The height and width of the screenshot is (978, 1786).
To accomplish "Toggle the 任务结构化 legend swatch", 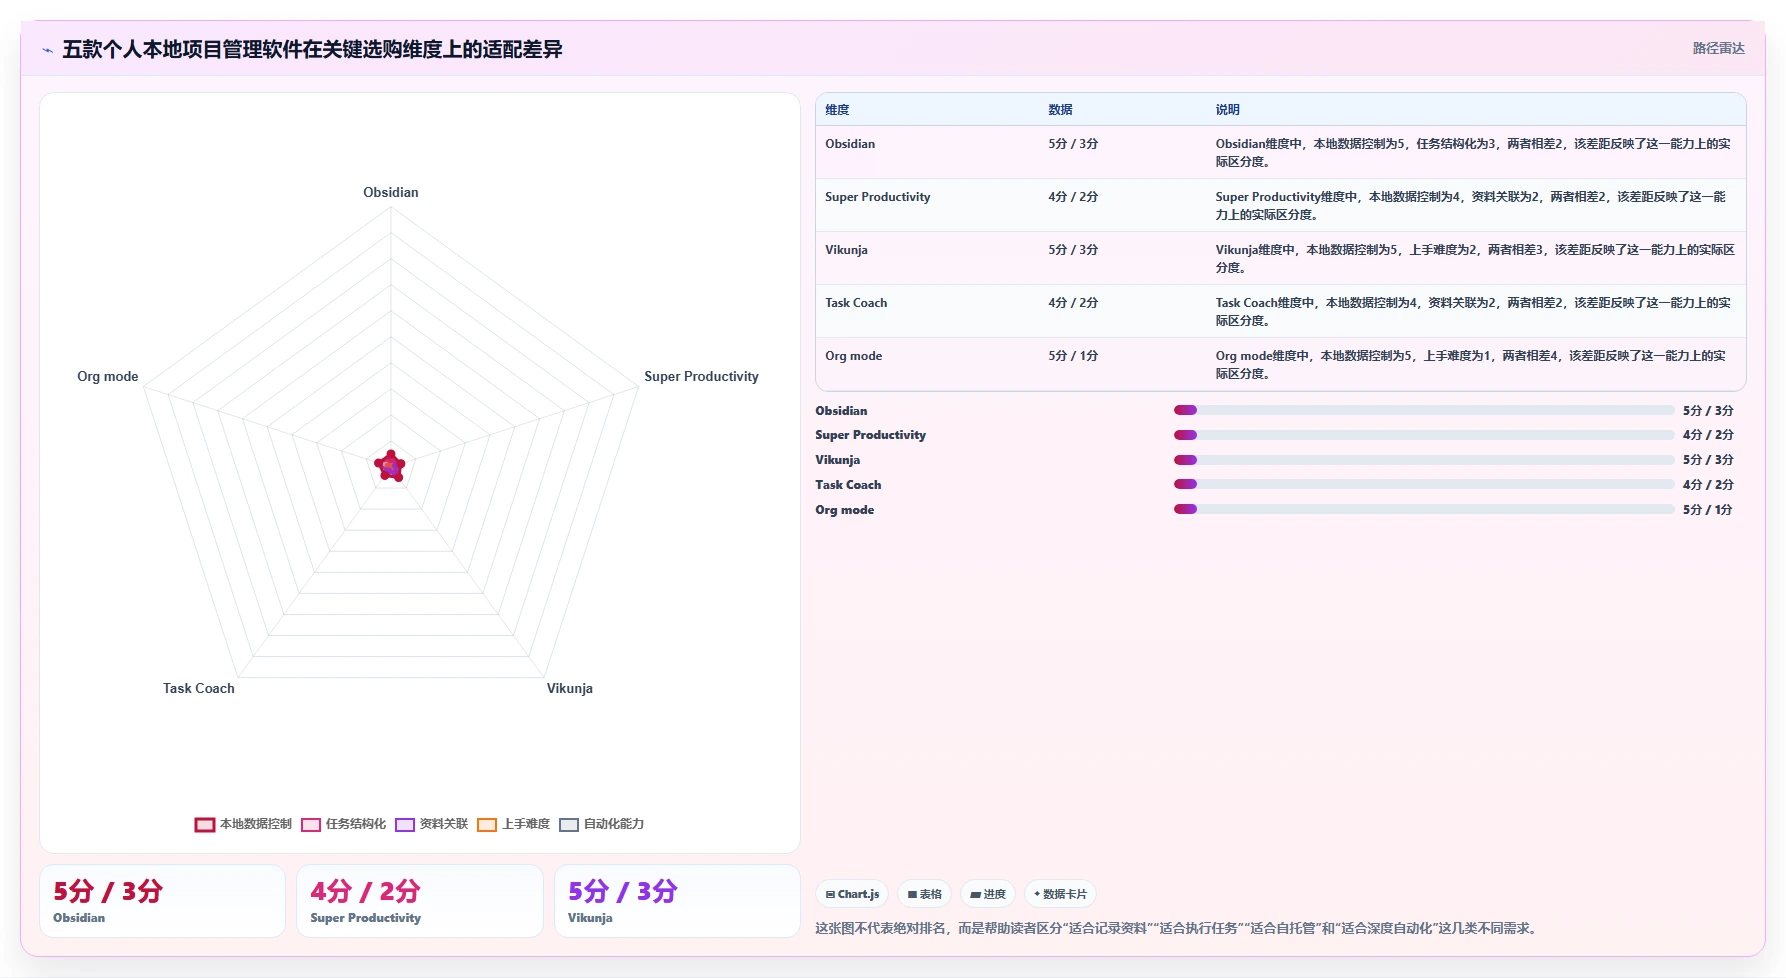I will click(x=311, y=825).
